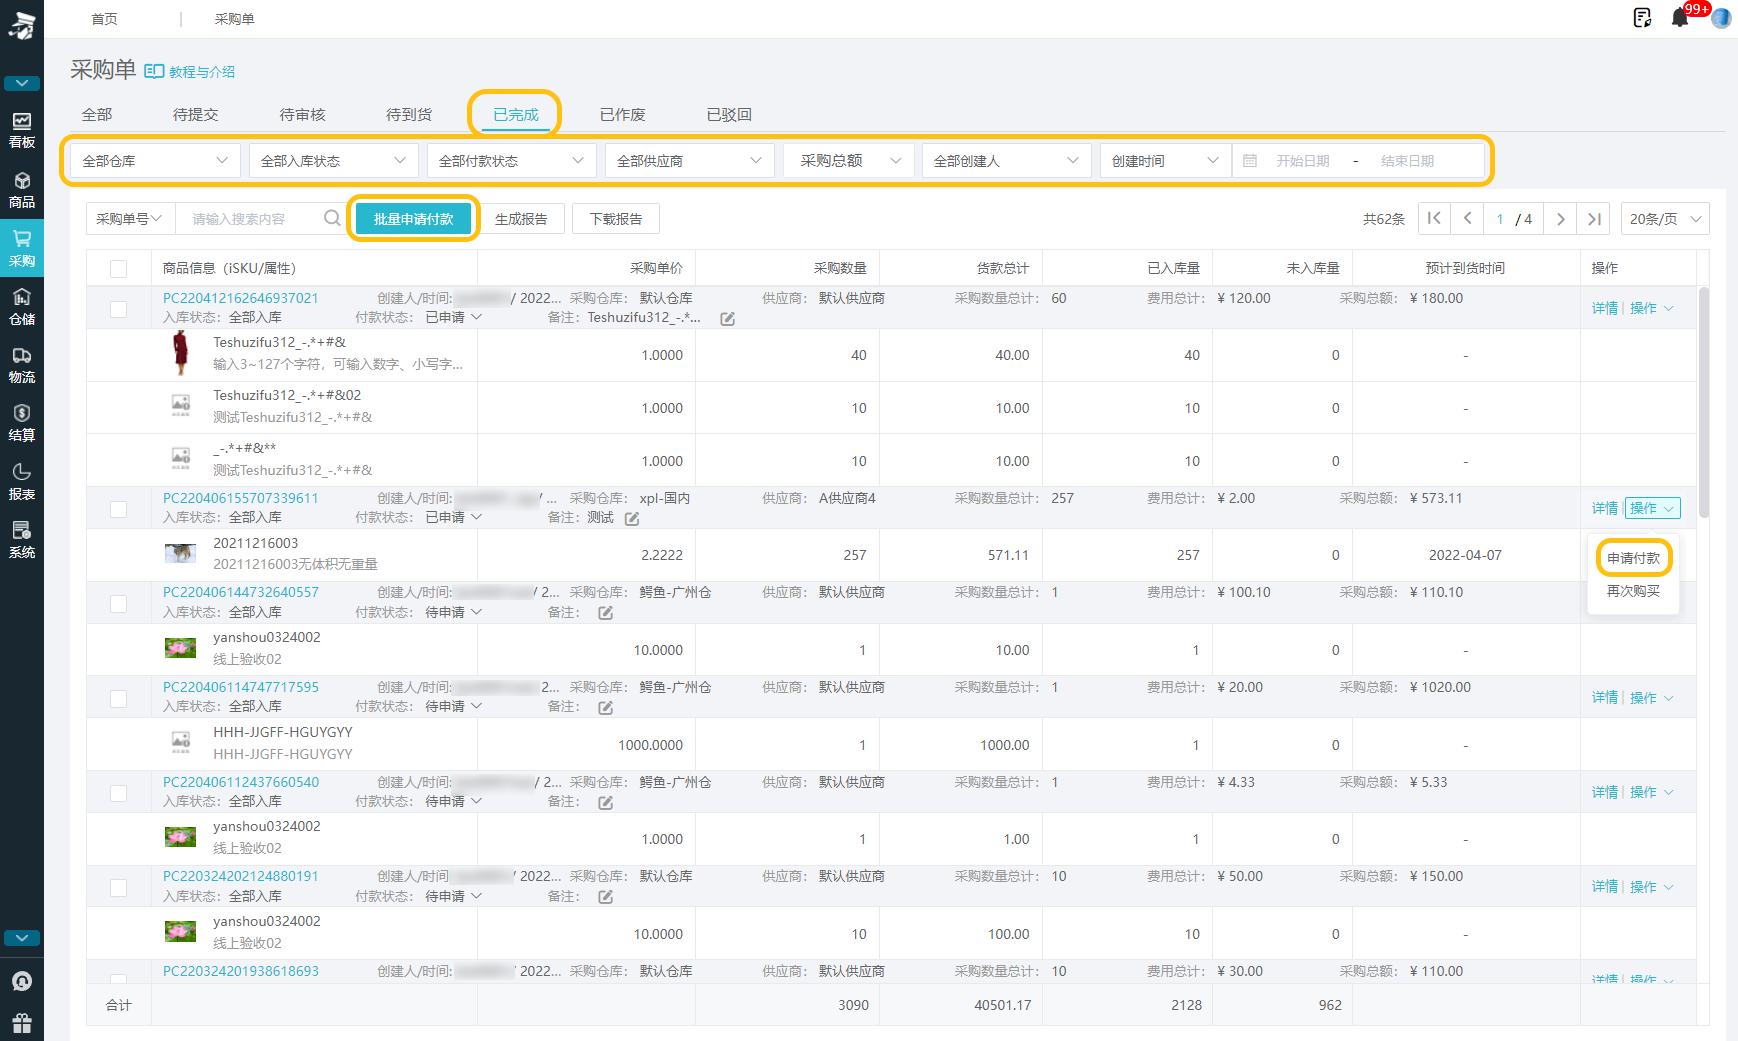Click the app logo at top-left
This screenshot has height=1041, width=1738.
tap(21, 24)
